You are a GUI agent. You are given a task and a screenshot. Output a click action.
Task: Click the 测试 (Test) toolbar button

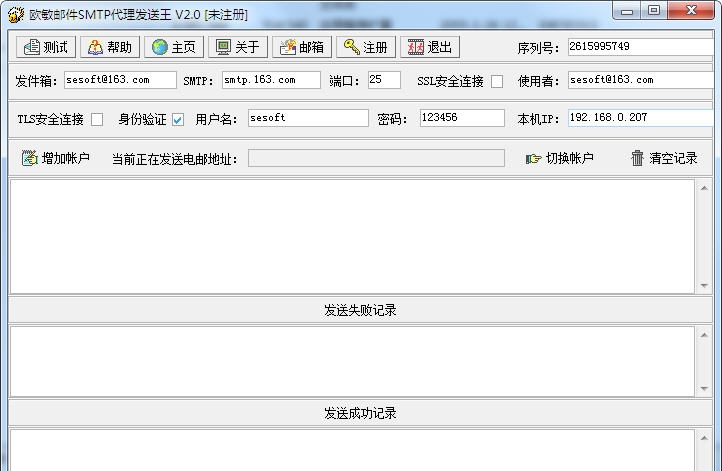[x=46, y=47]
